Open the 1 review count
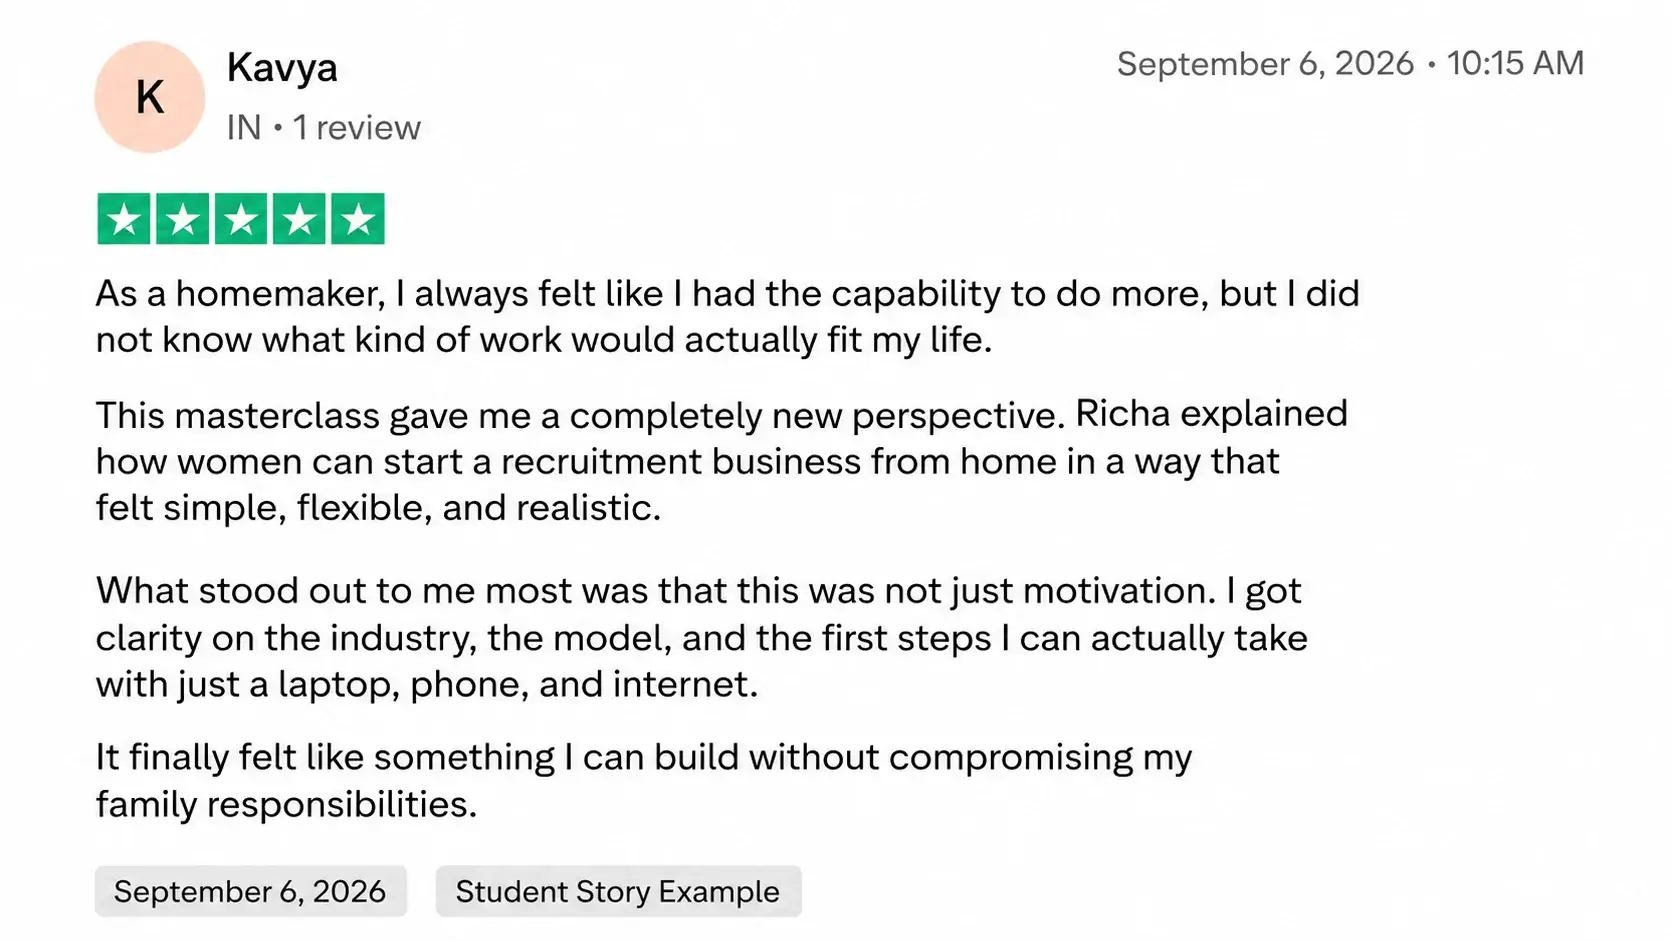The image size is (1672, 941). coord(357,128)
